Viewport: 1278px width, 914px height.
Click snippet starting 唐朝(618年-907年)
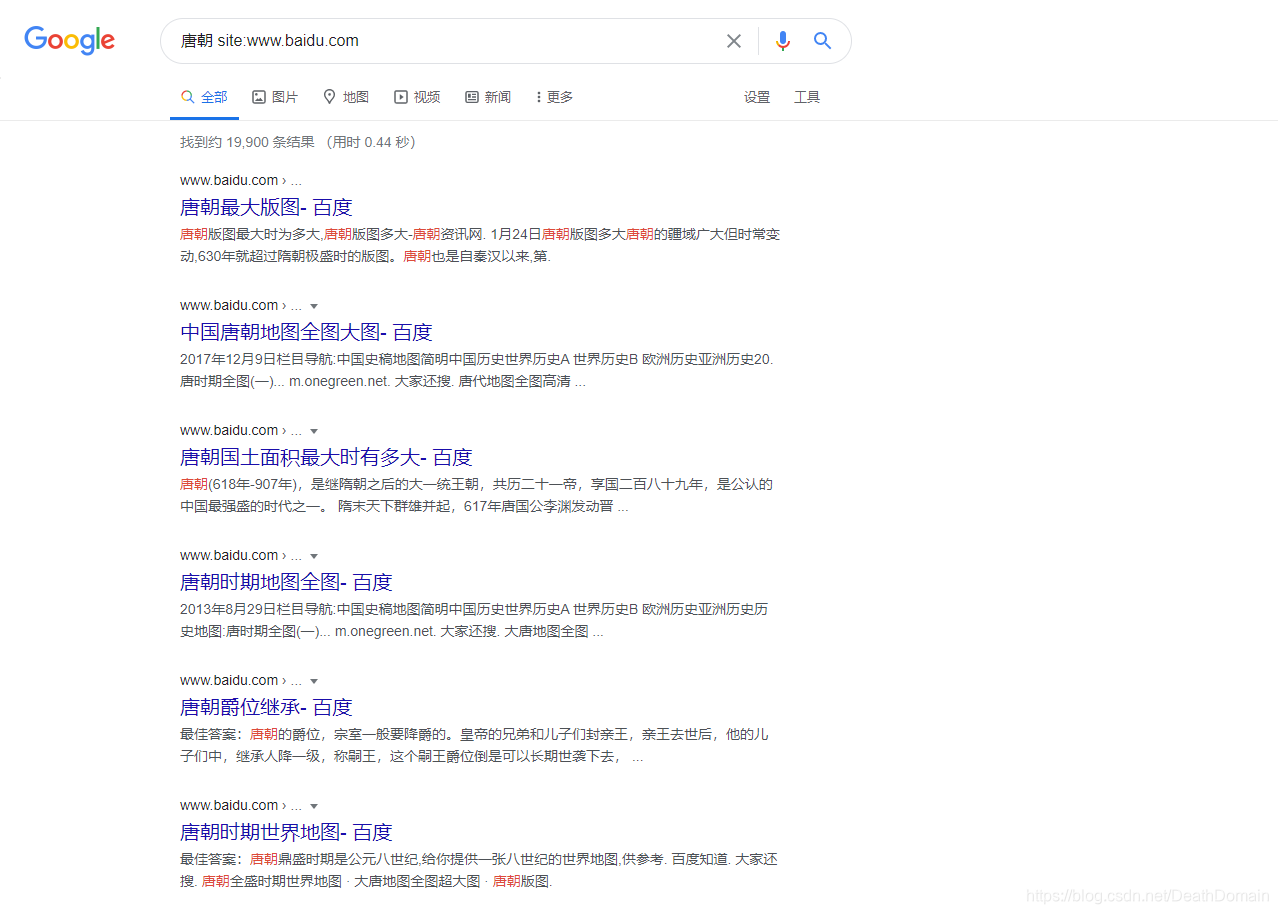pos(476,495)
